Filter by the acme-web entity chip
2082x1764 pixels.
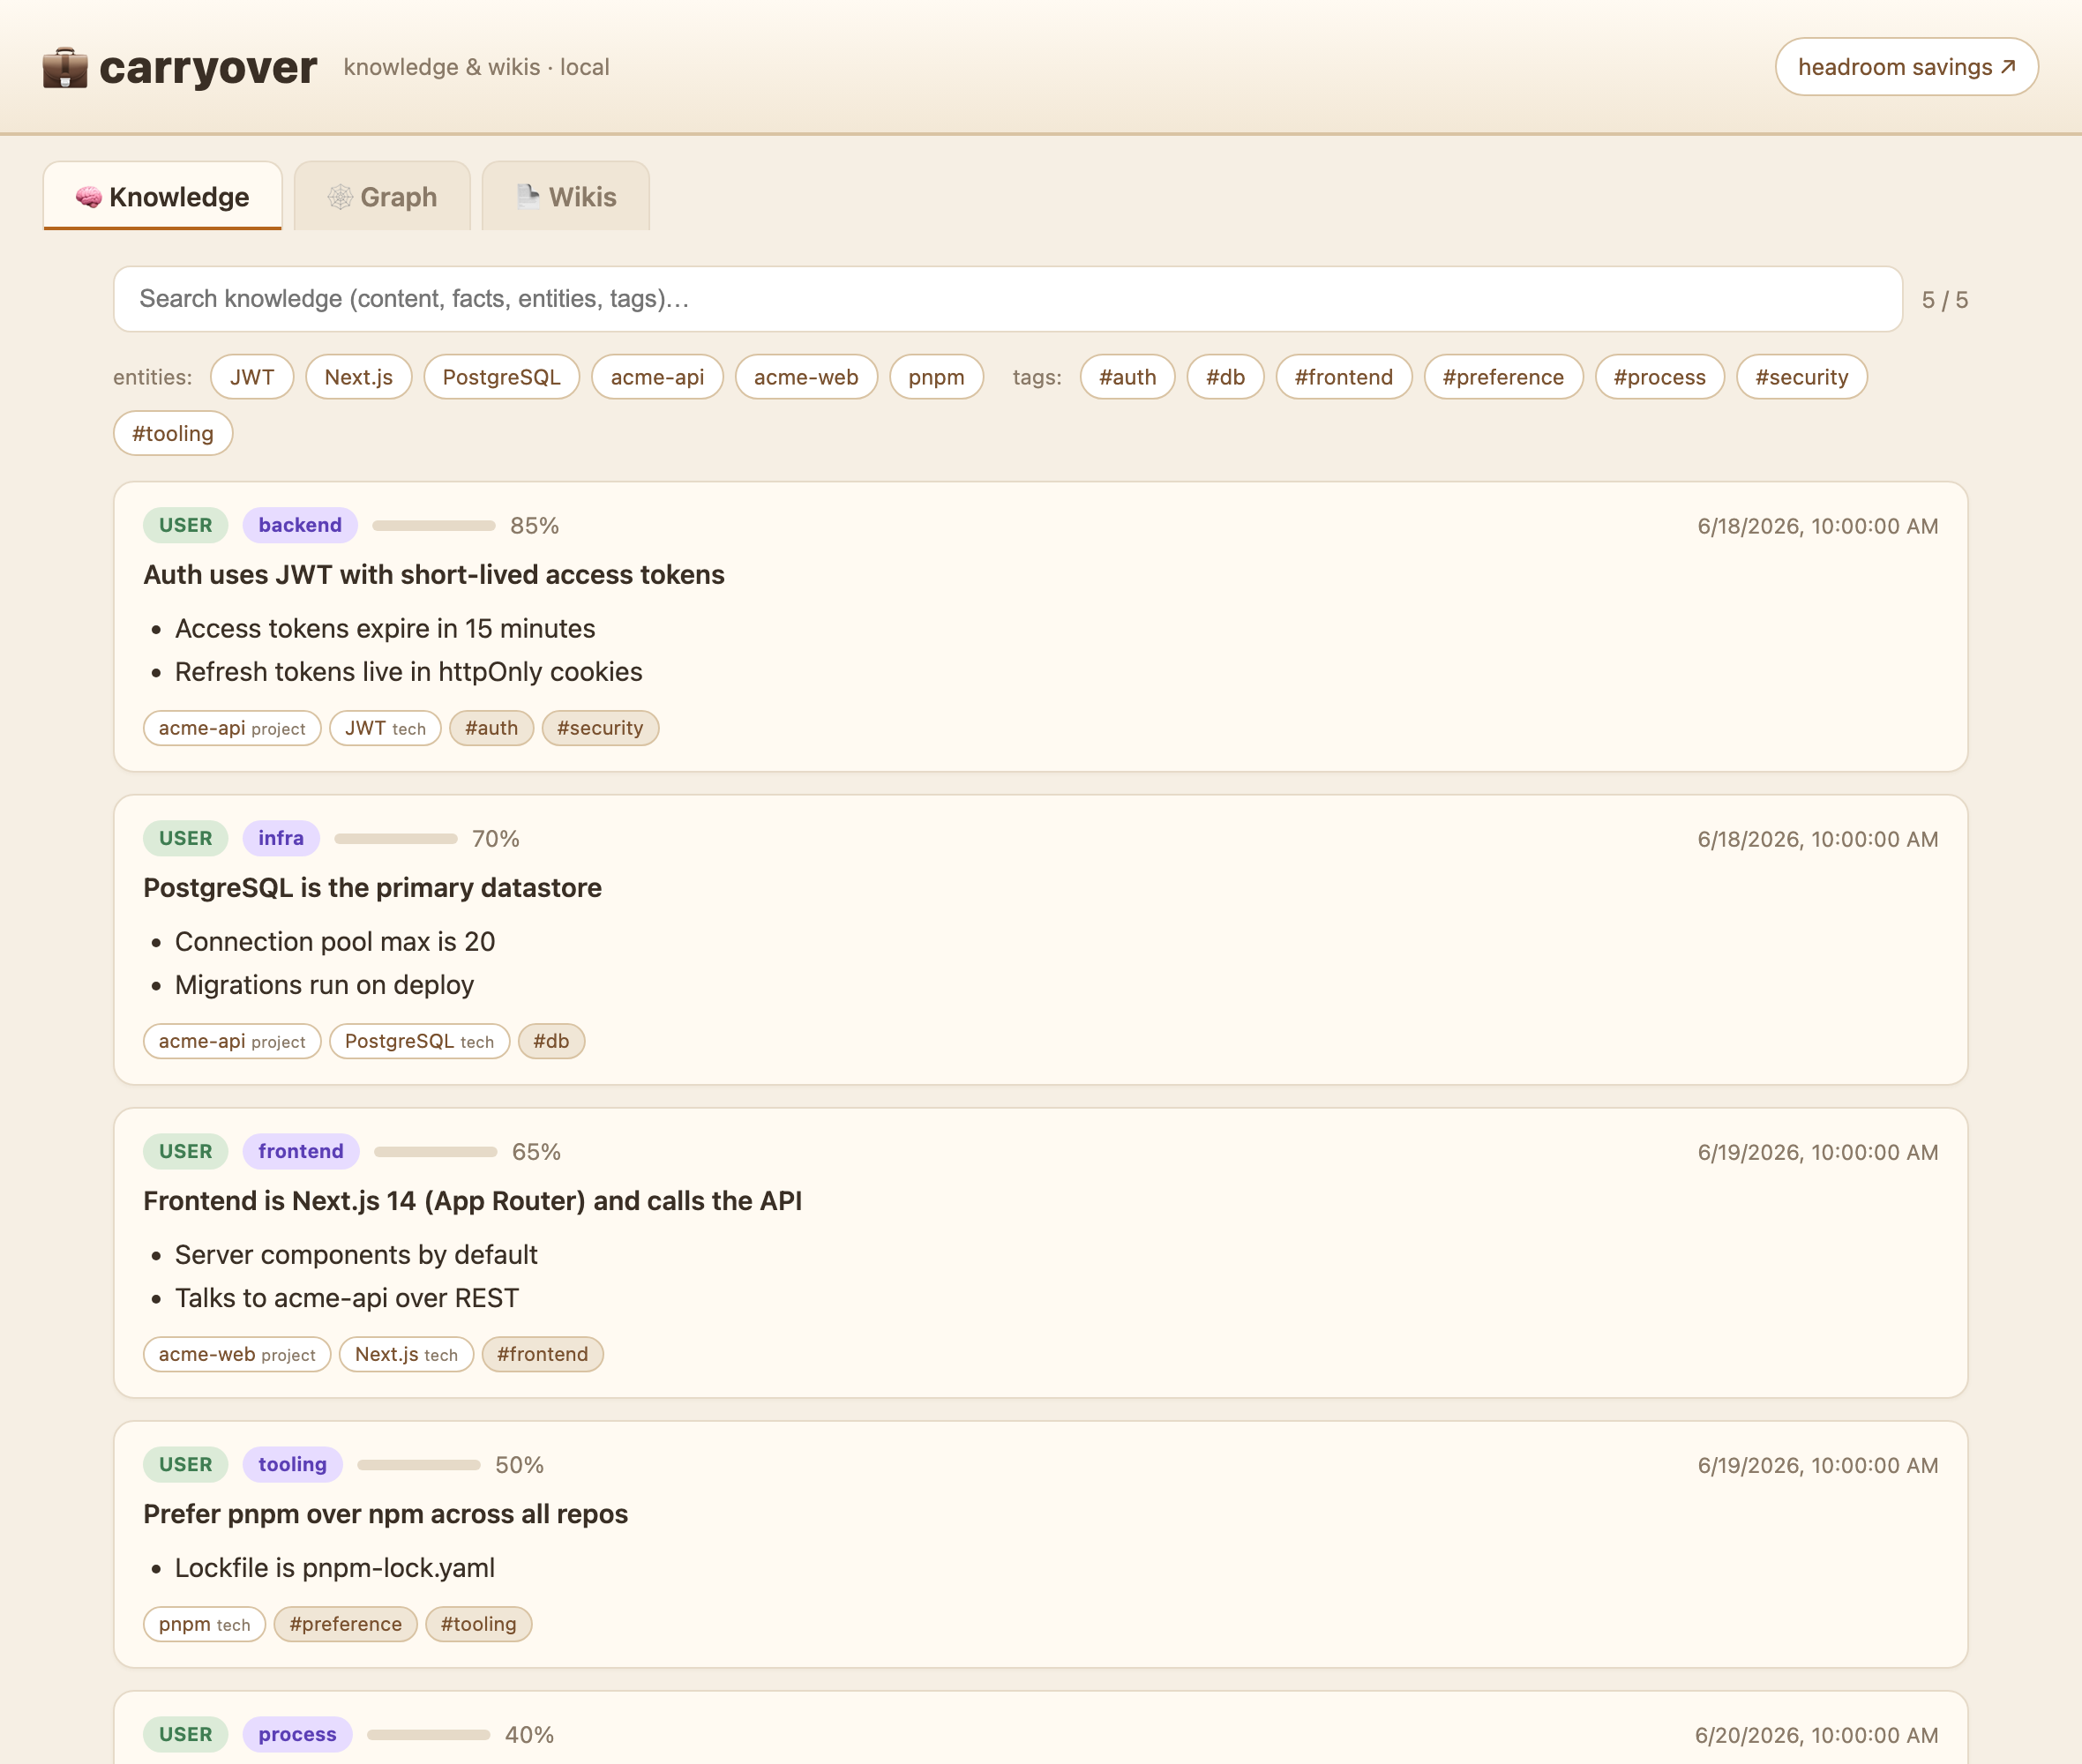806,377
